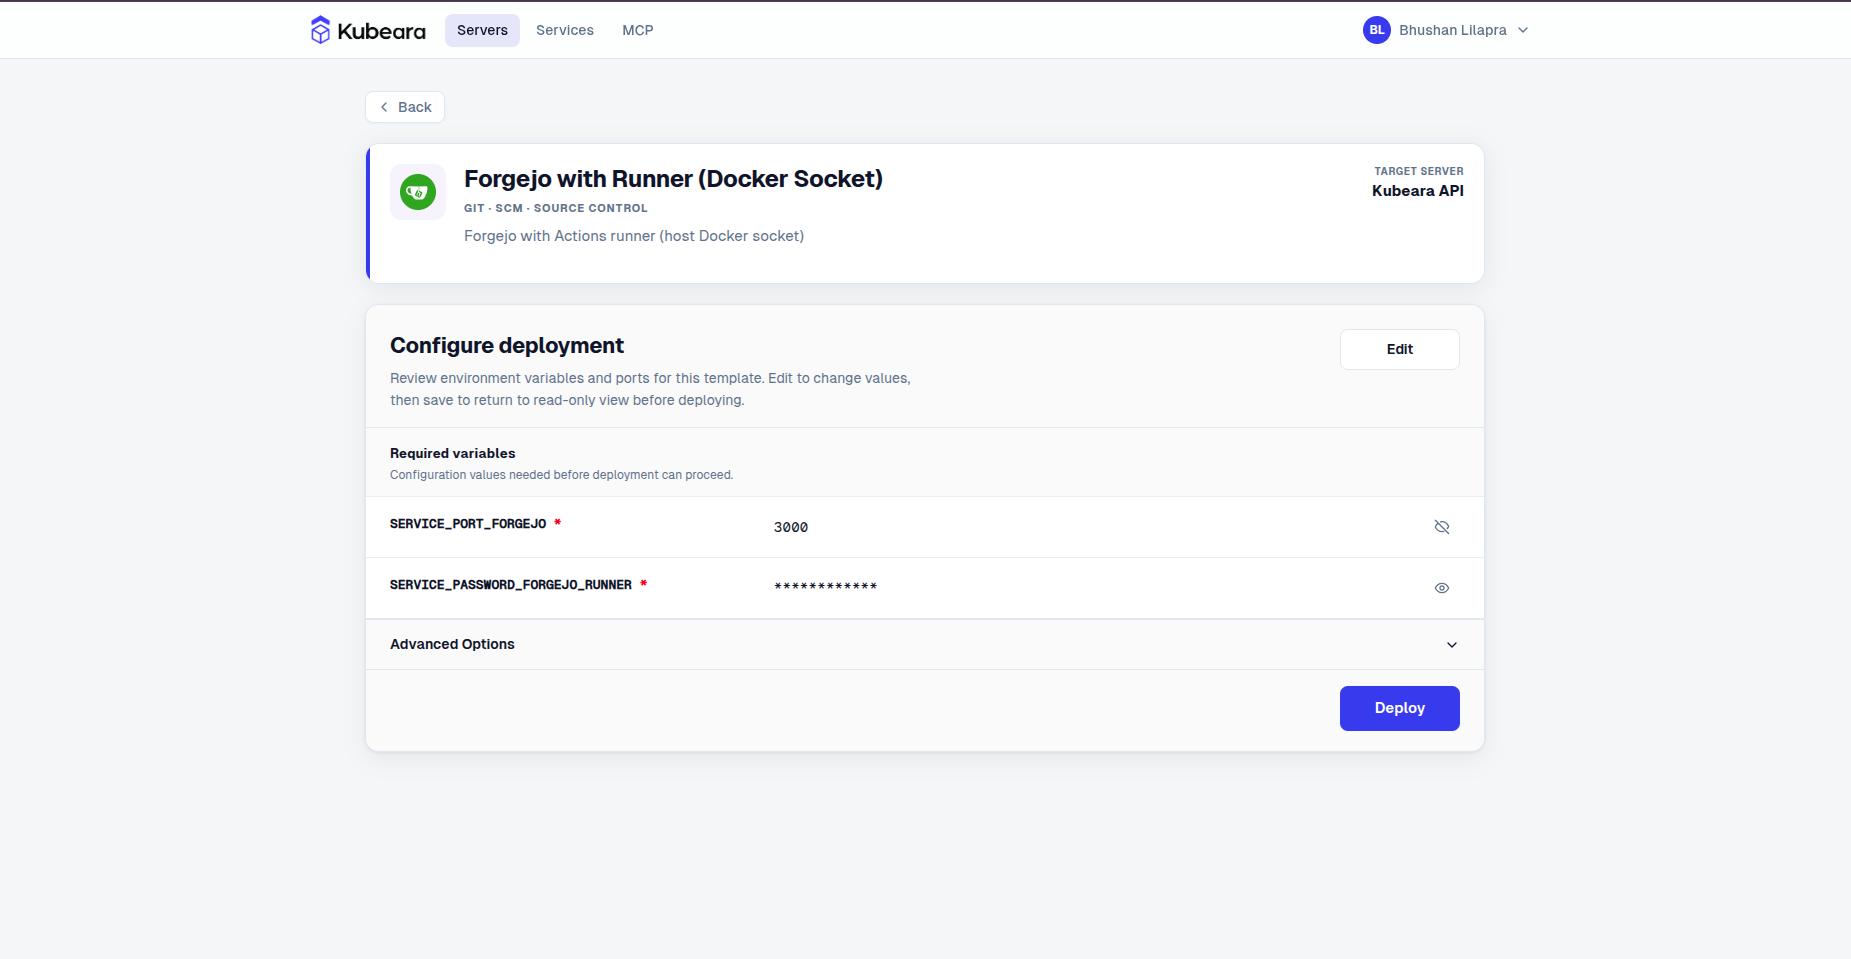
Task: Click the Kubeara logo icon
Action: click(x=320, y=30)
